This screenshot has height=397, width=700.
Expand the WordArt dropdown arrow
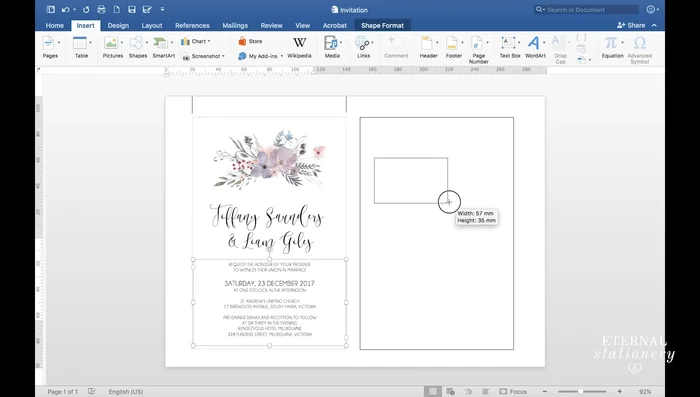(544, 42)
